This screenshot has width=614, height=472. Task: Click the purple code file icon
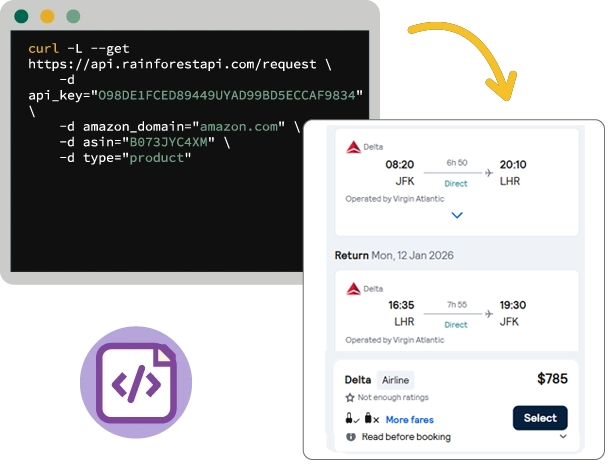point(136,382)
